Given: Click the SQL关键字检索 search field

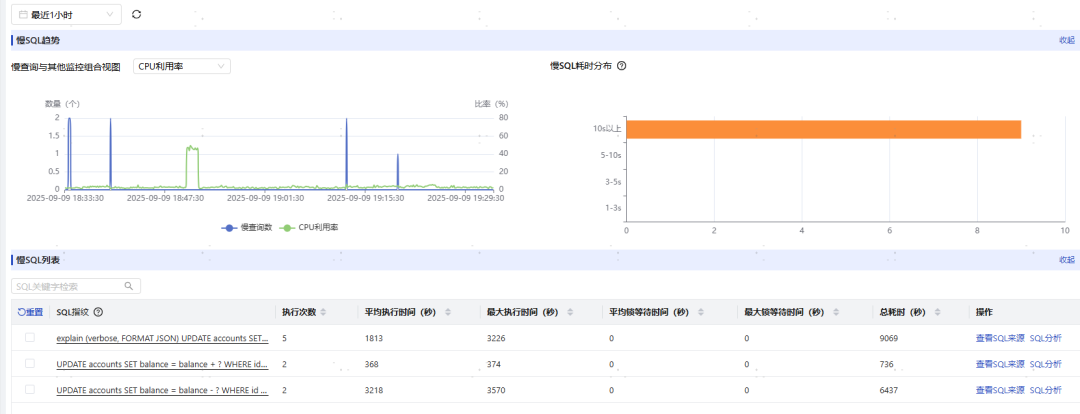Looking at the screenshot, I should [76, 286].
